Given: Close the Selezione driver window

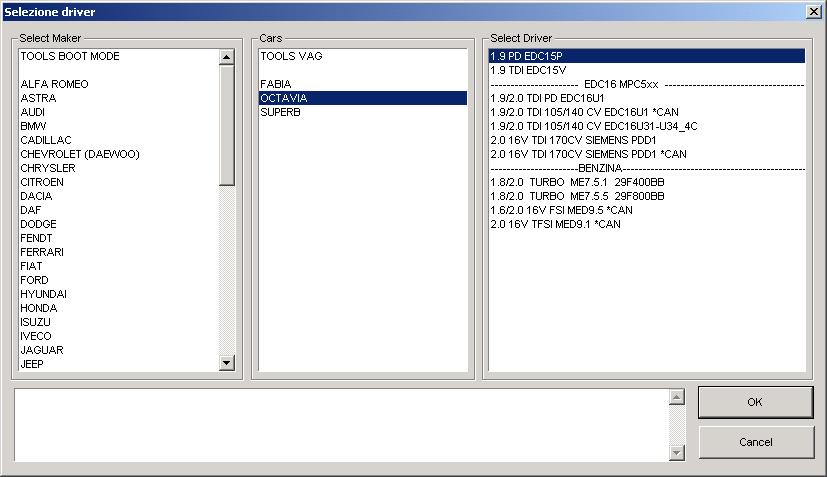Looking at the screenshot, I should pyautogui.click(x=814, y=12).
